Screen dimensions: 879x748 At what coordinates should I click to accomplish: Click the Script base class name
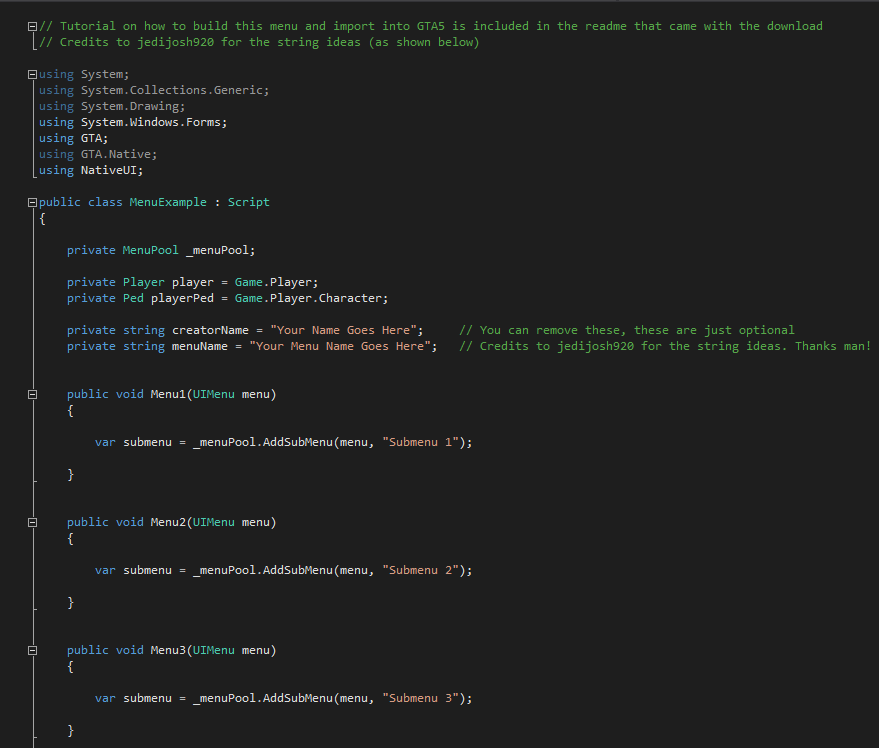click(x=248, y=202)
